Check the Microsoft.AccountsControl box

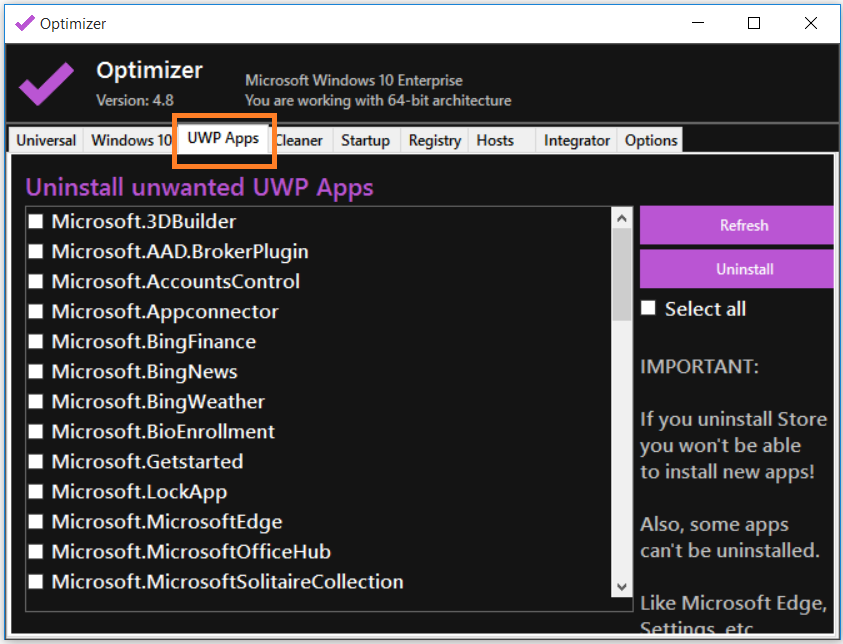[36, 282]
